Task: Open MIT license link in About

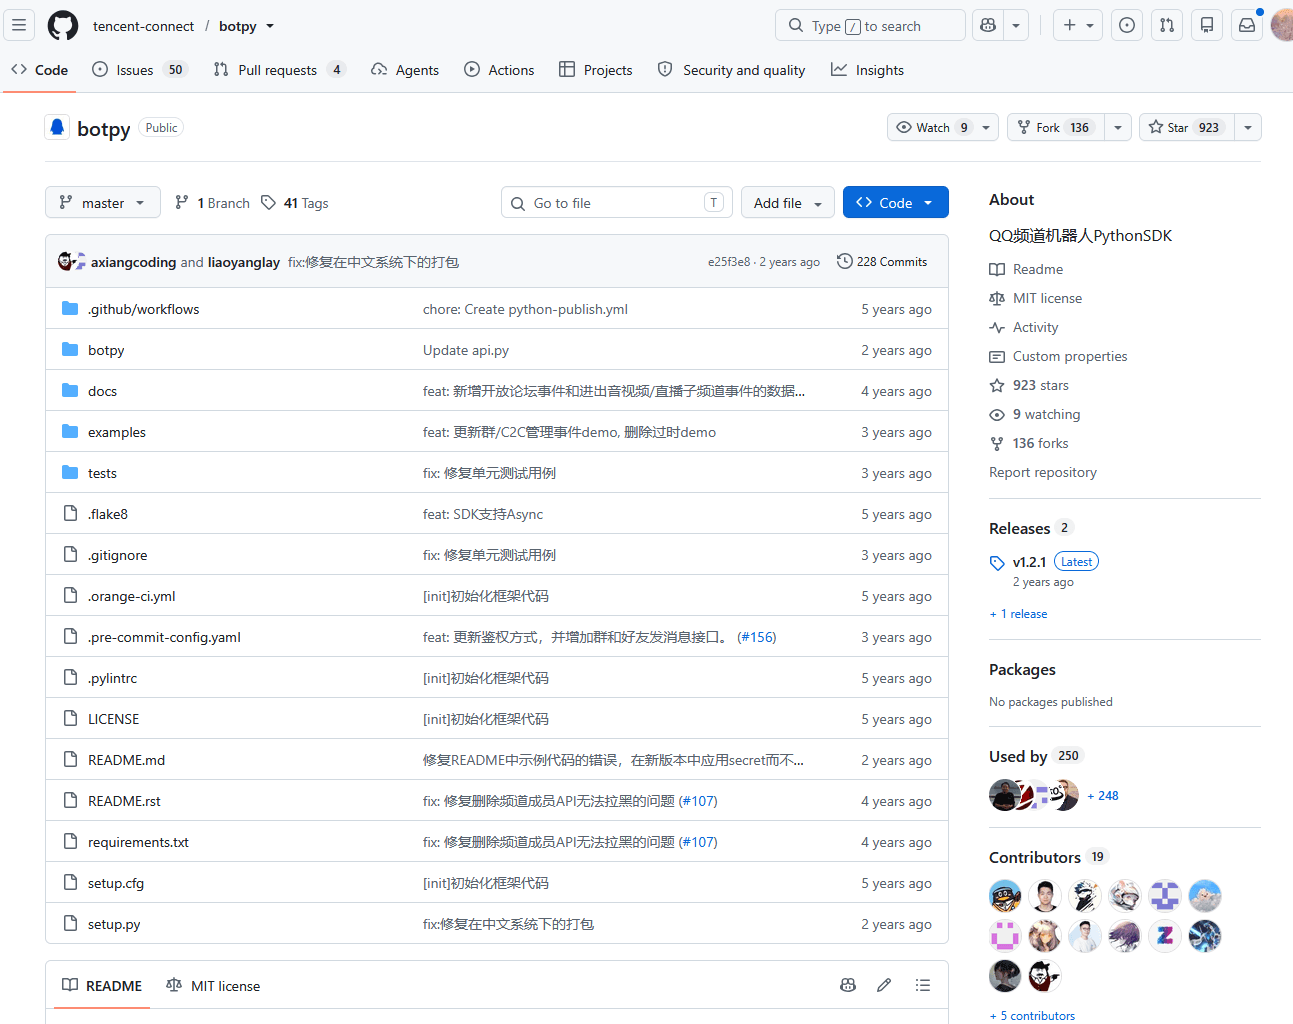Action: coord(1035,298)
